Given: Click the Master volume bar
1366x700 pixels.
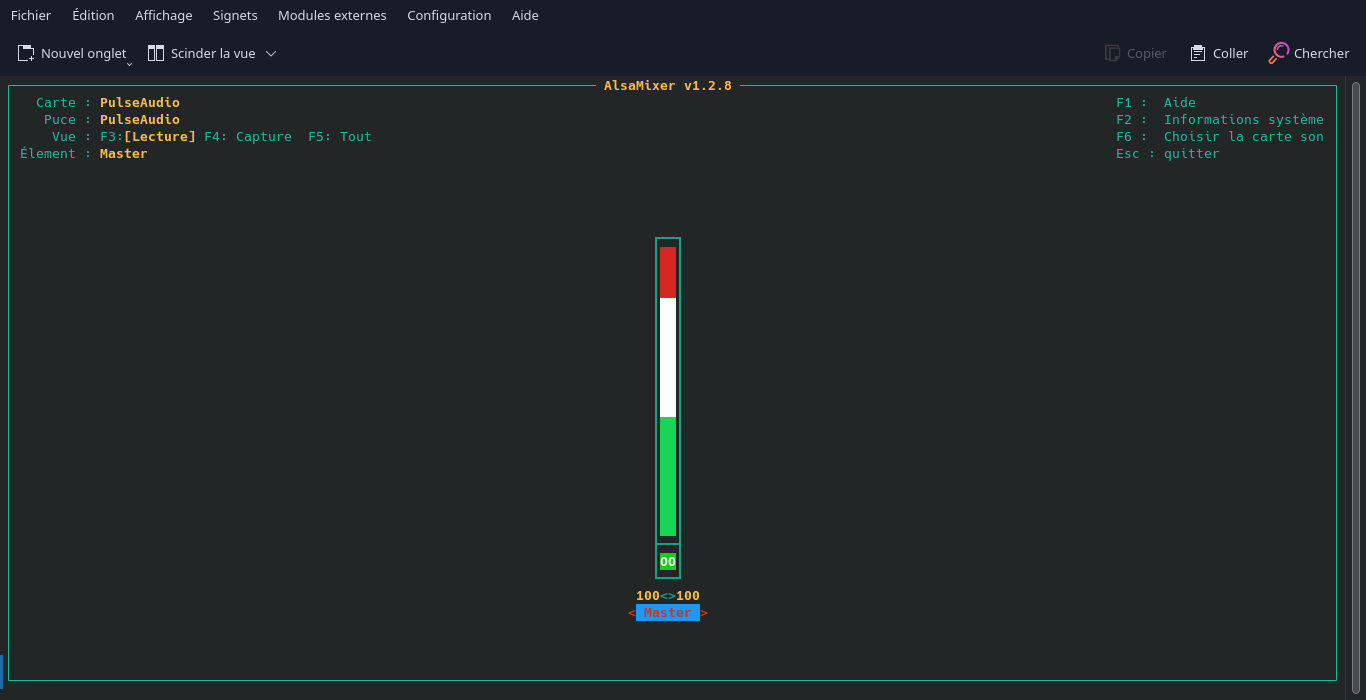Looking at the screenshot, I should coord(668,391).
